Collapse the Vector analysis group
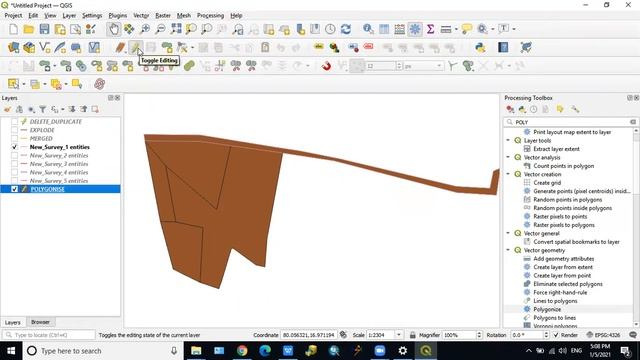This screenshot has height=360, width=640. click(509, 157)
